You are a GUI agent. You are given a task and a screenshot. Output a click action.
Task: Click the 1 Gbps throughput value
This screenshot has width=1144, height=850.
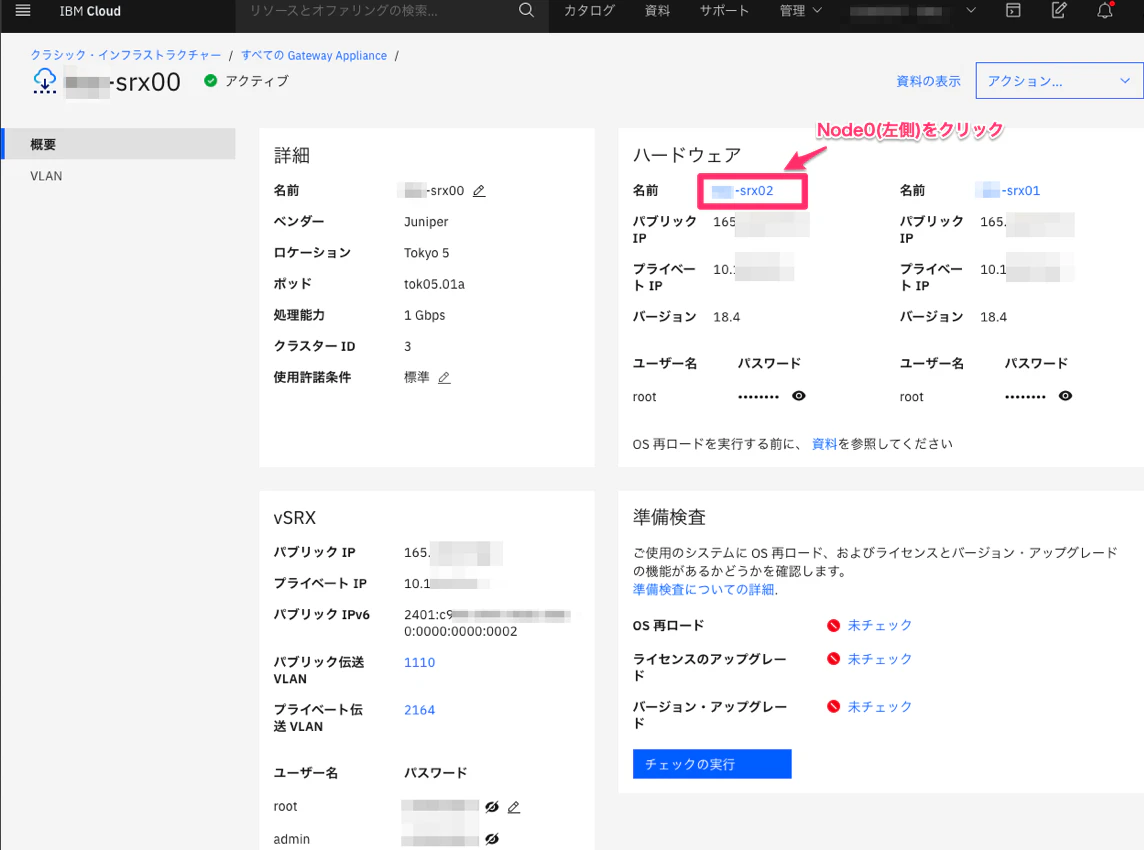425,315
